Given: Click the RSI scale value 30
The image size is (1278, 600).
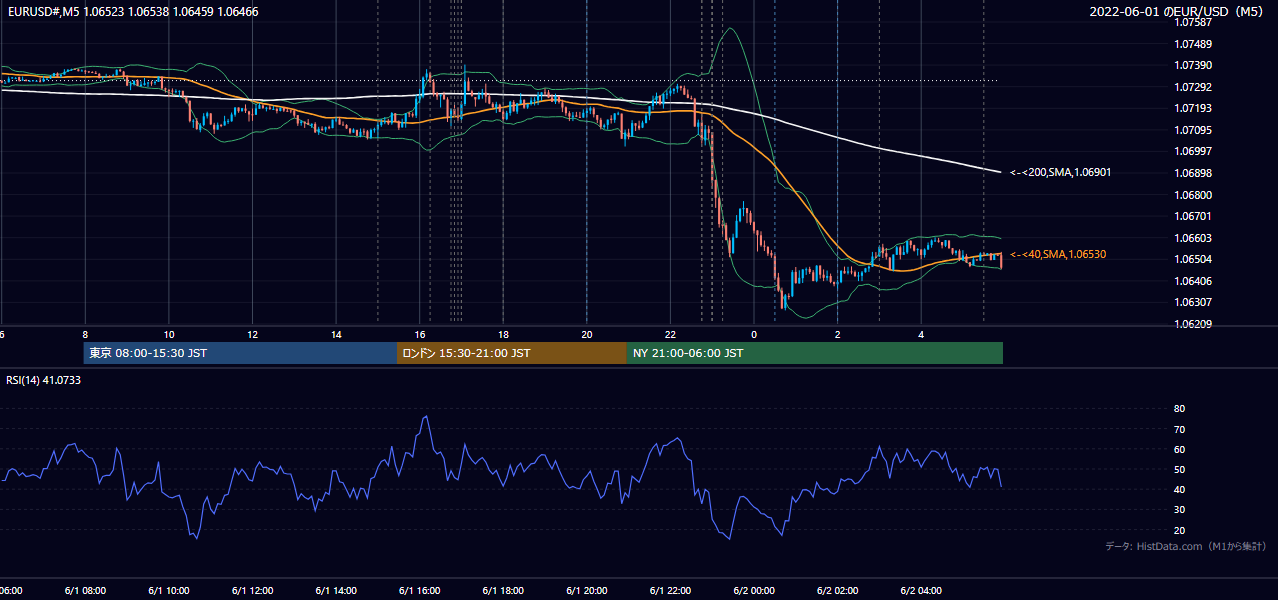Looking at the screenshot, I should click(1179, 510).
